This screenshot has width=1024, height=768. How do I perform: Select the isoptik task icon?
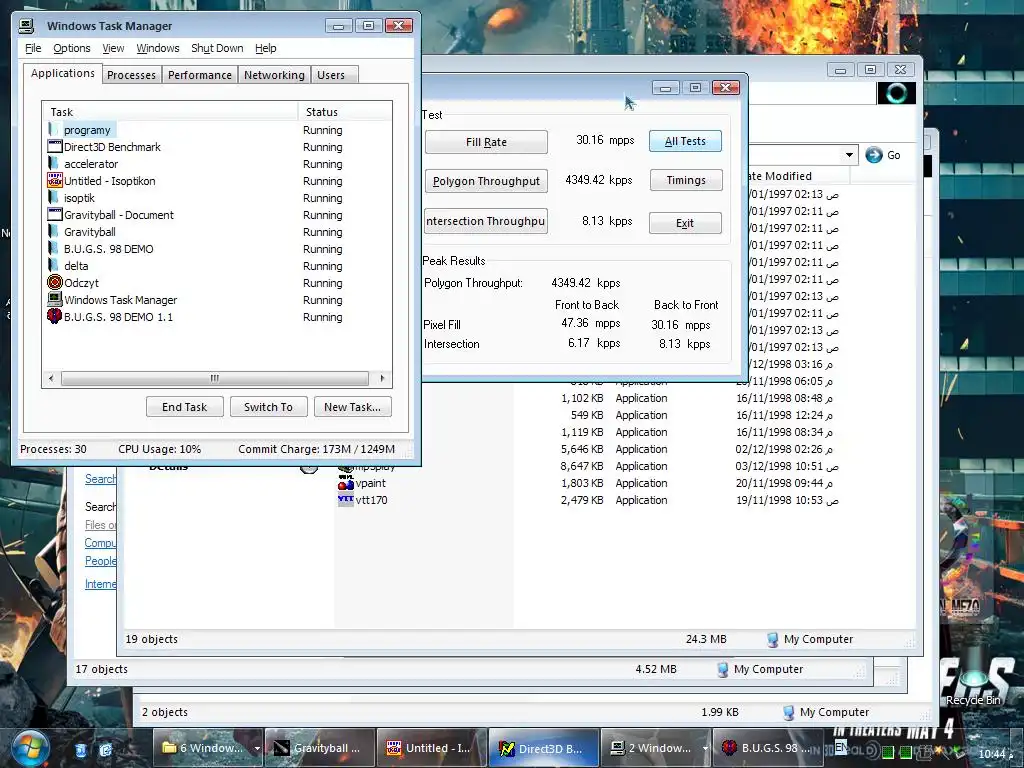click(x=54, y=197)
